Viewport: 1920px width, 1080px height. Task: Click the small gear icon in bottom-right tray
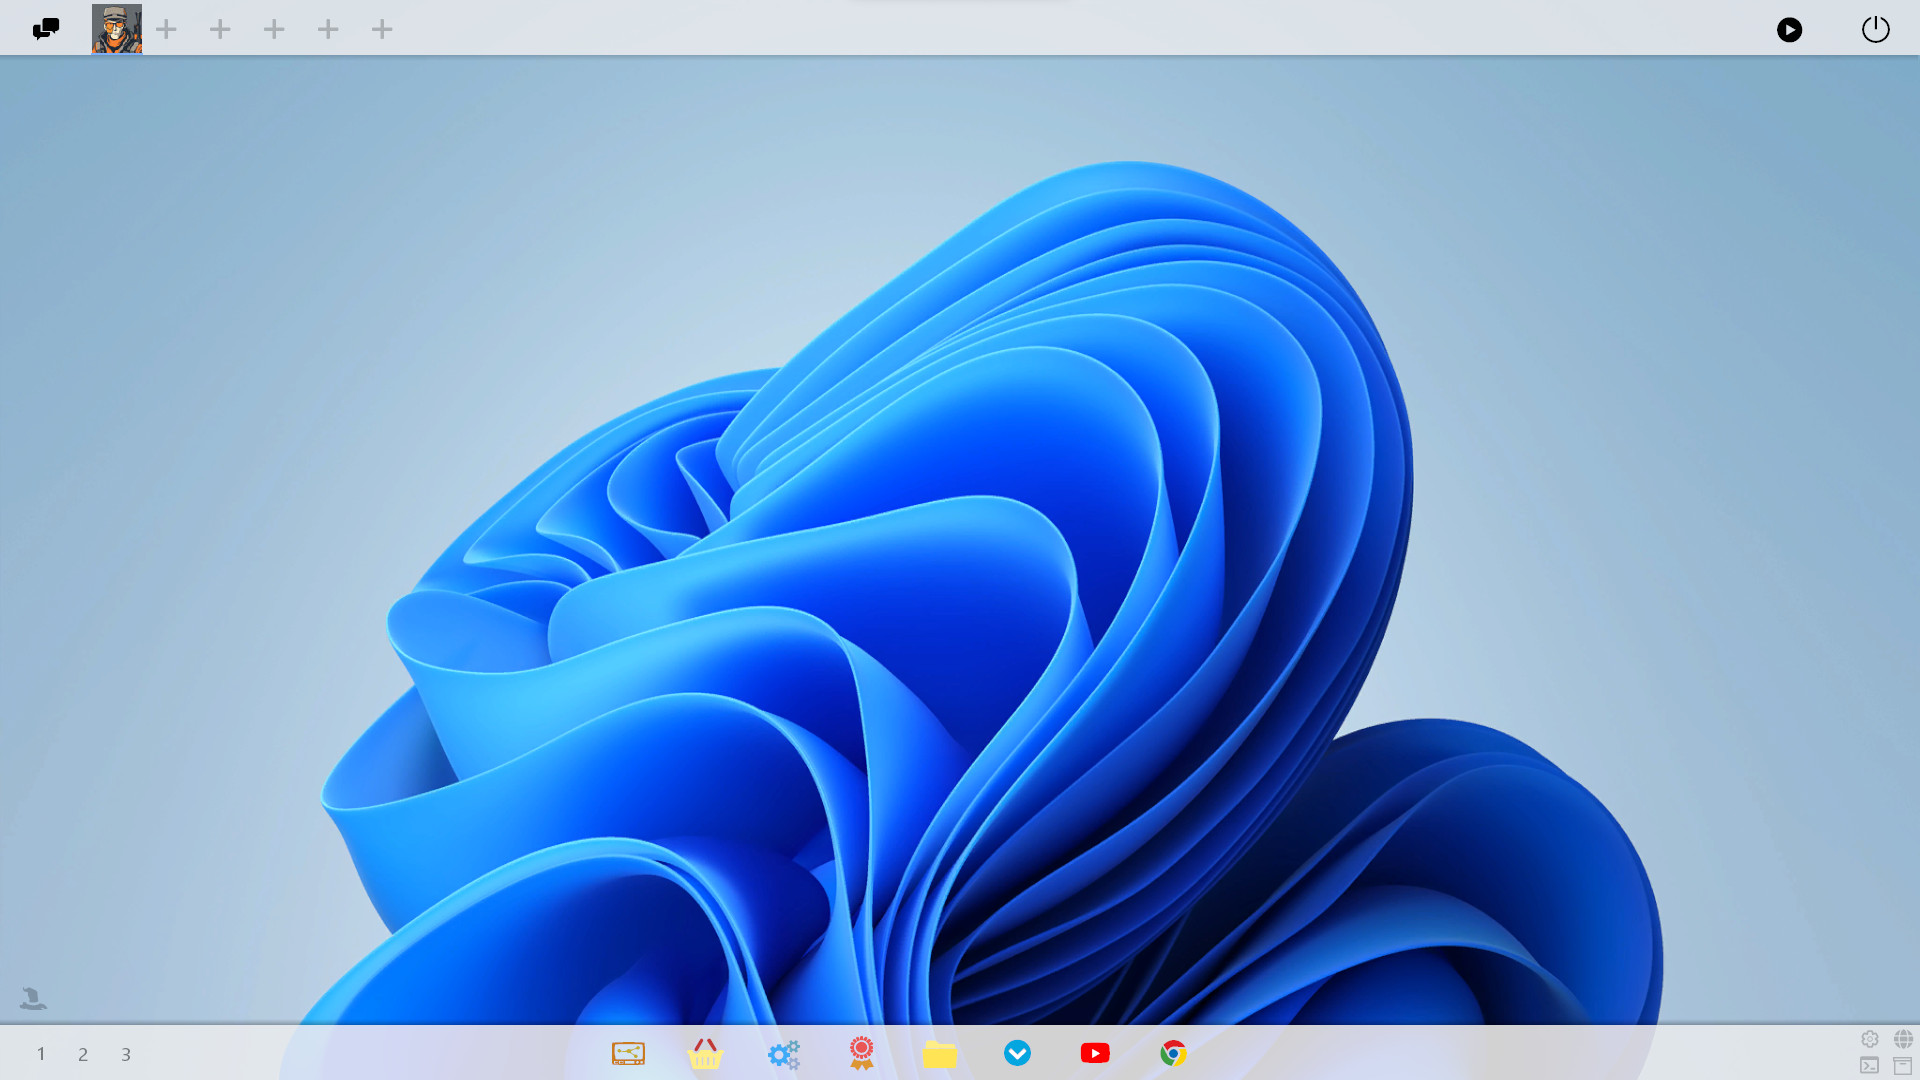click(x=1870, y=1039)
